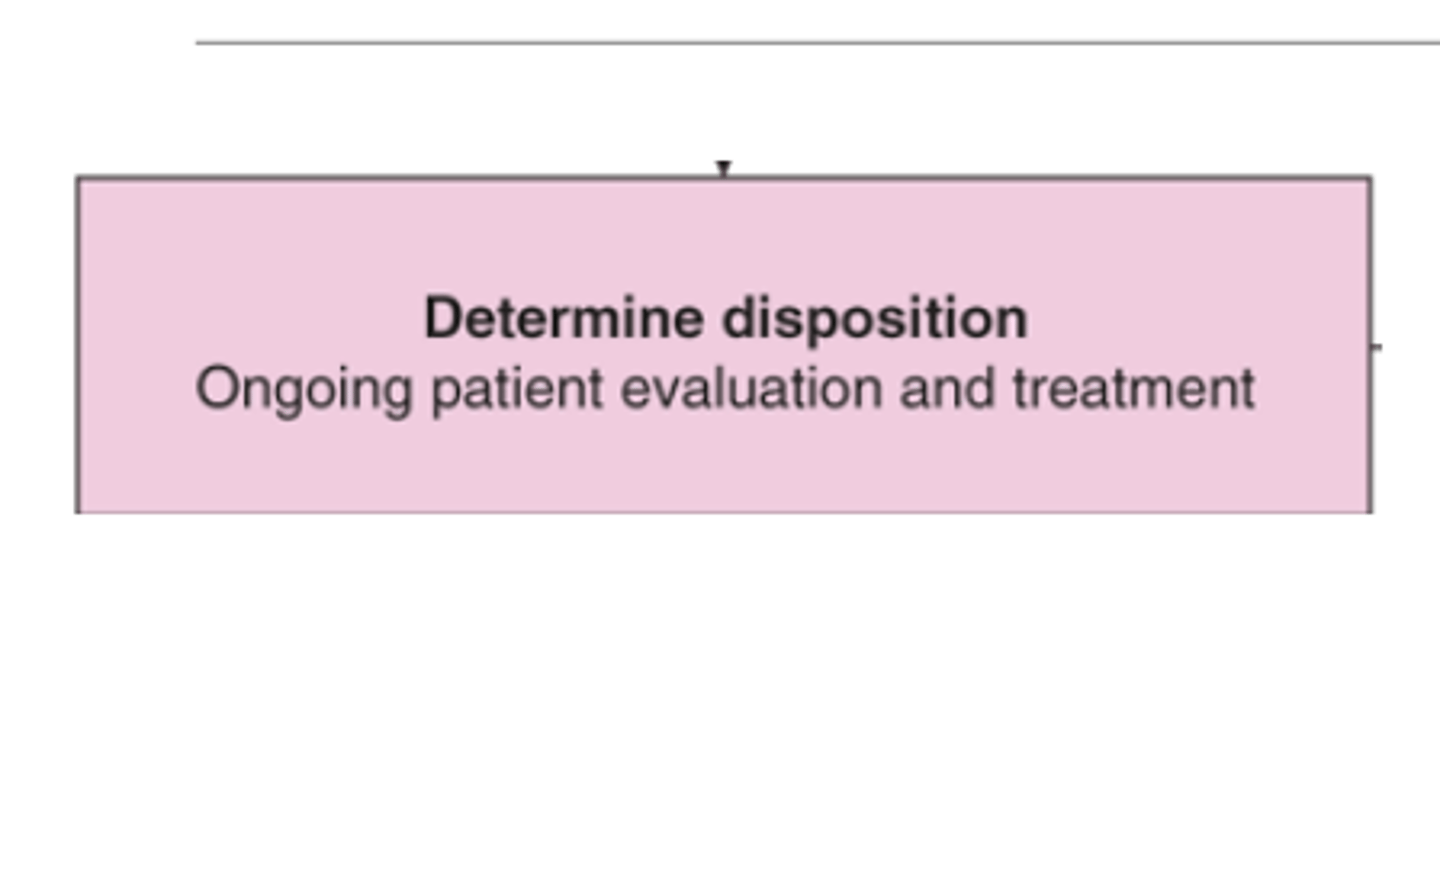Click the word "Ongoing" in the subtitle
The image size is (1440, 887).
click(304, 390)
